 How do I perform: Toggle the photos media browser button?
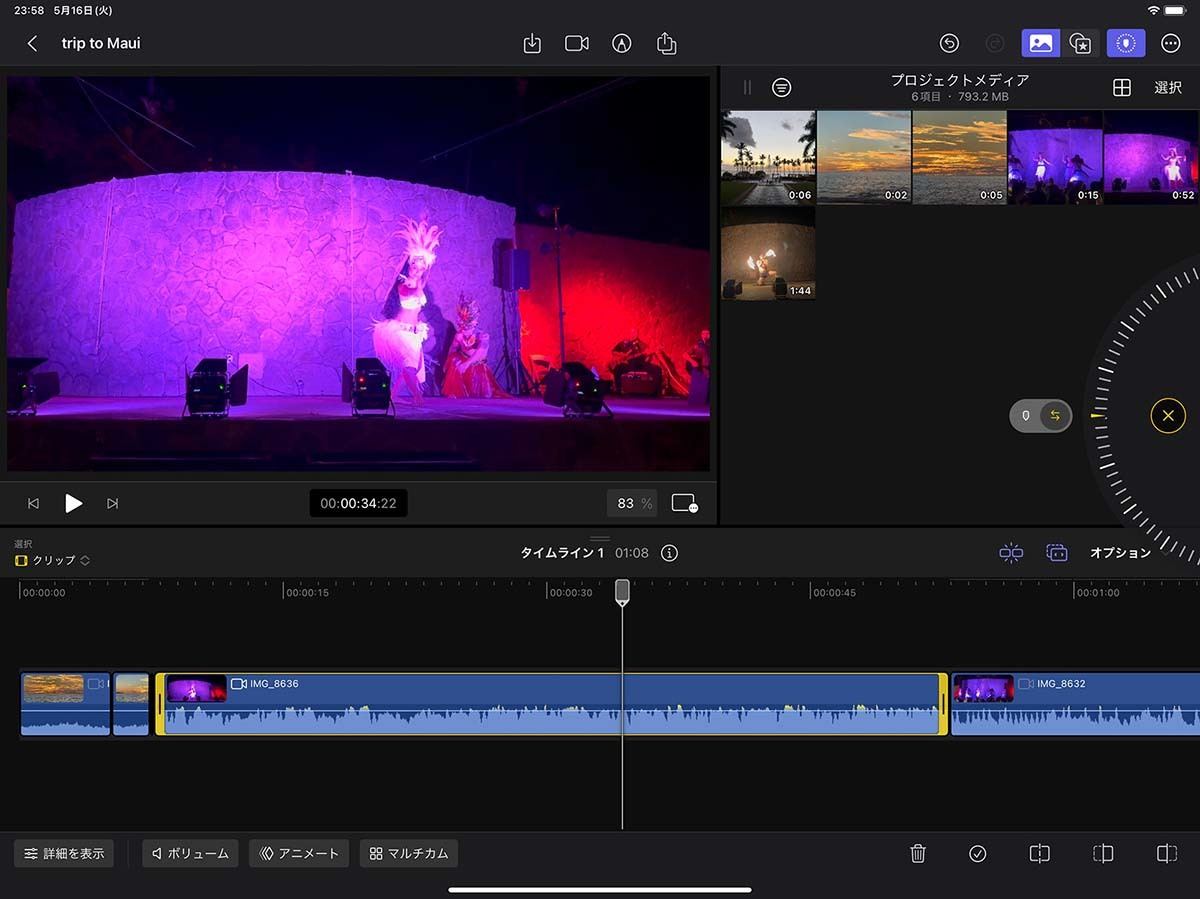[x=1040, y=43]
